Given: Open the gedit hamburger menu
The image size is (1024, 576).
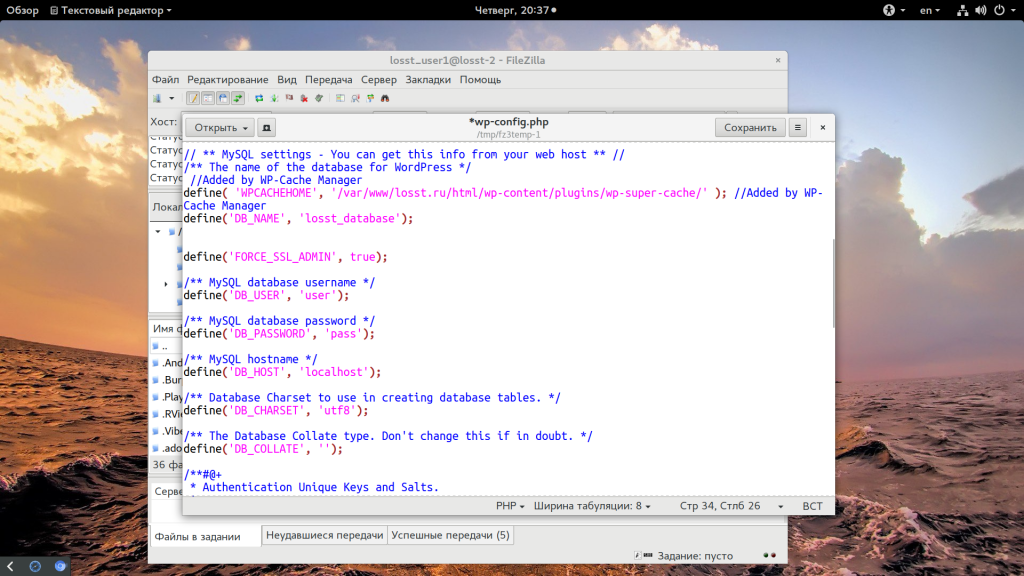Looking at the screenshot, I should click(x=797, y=128).
